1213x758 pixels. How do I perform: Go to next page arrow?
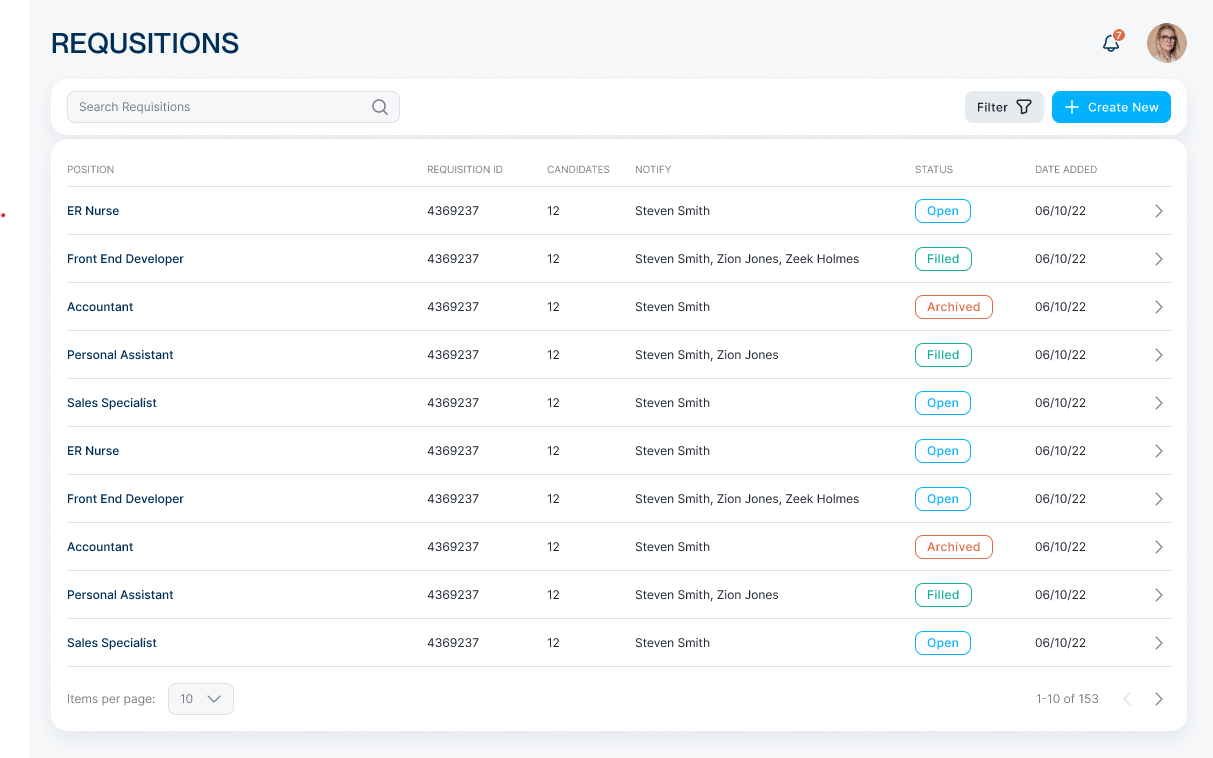(1159, 699)
